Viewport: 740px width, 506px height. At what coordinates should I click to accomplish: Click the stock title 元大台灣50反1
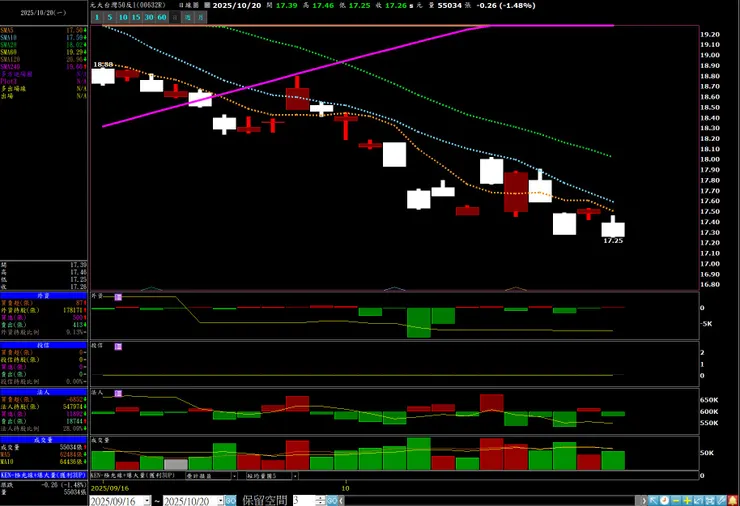[x=128, y=5]
